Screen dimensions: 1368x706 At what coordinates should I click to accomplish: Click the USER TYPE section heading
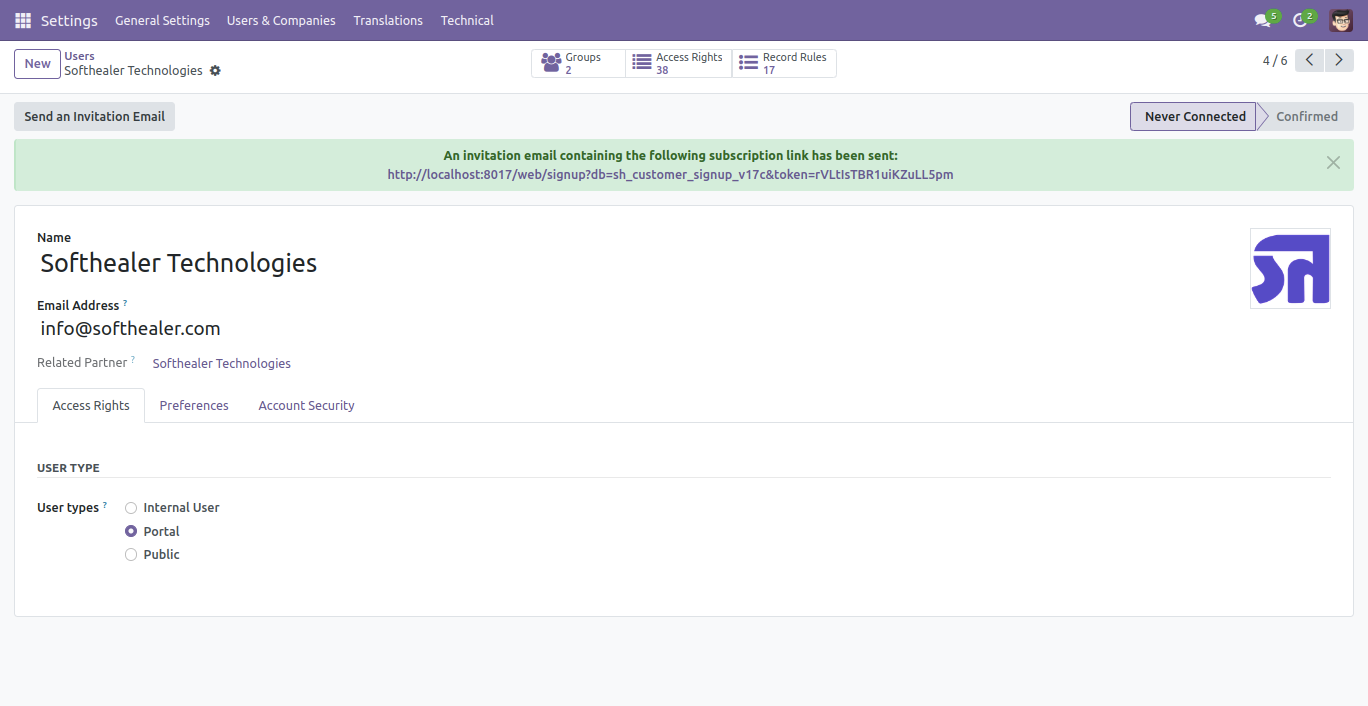coord(68,468)
